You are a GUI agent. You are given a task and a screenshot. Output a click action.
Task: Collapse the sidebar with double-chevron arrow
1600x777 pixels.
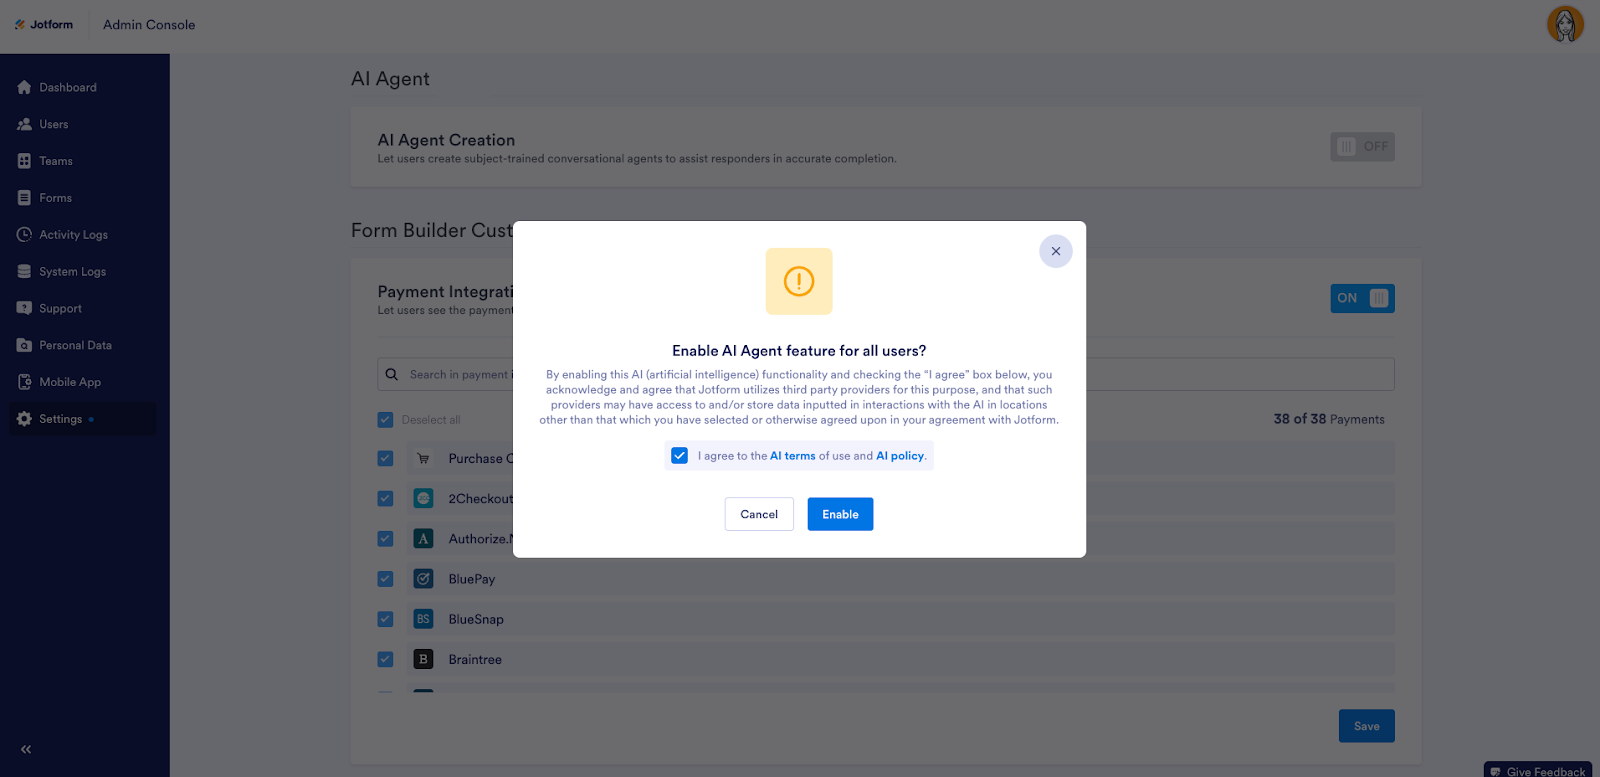coord(26,749)
